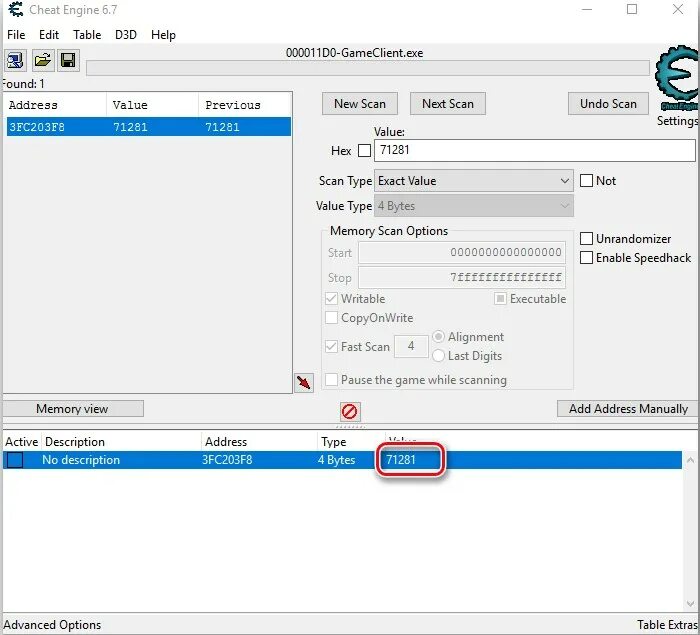Click previous value 71281 in results
The width and height of the screenshot is (700, 635).
222,127
